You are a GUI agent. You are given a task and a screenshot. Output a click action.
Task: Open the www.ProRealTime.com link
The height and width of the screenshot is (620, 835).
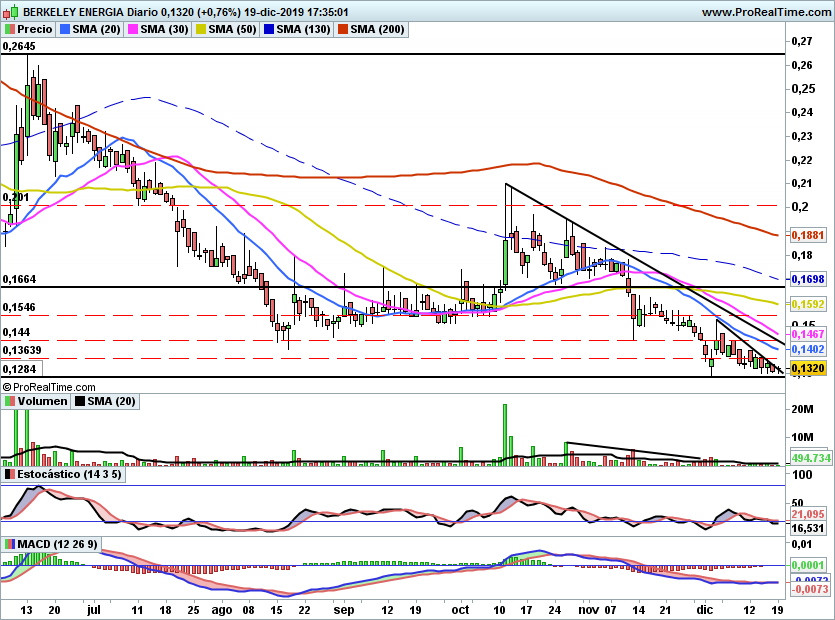pyautogui.click(x=765, y=12)
